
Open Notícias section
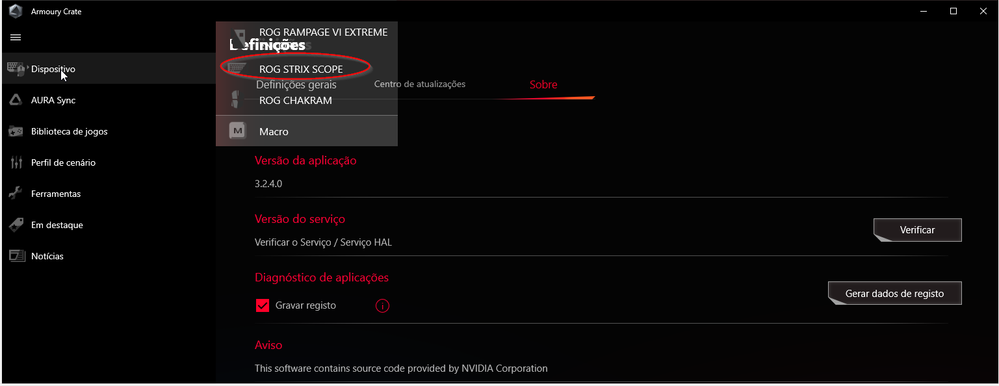pos(108,256)
